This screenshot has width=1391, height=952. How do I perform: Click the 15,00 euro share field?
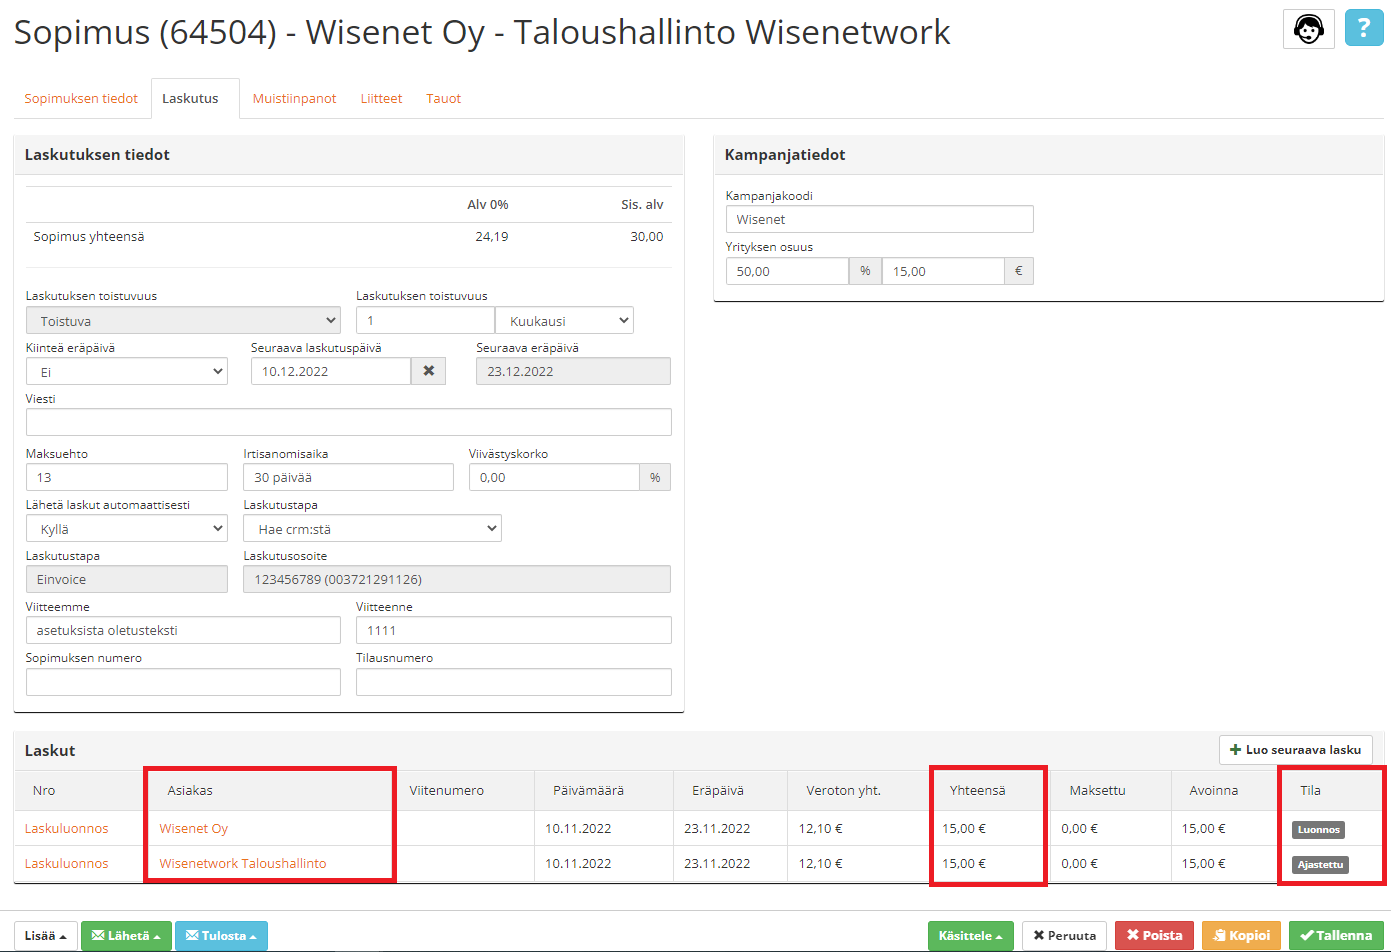coord(943,271)
